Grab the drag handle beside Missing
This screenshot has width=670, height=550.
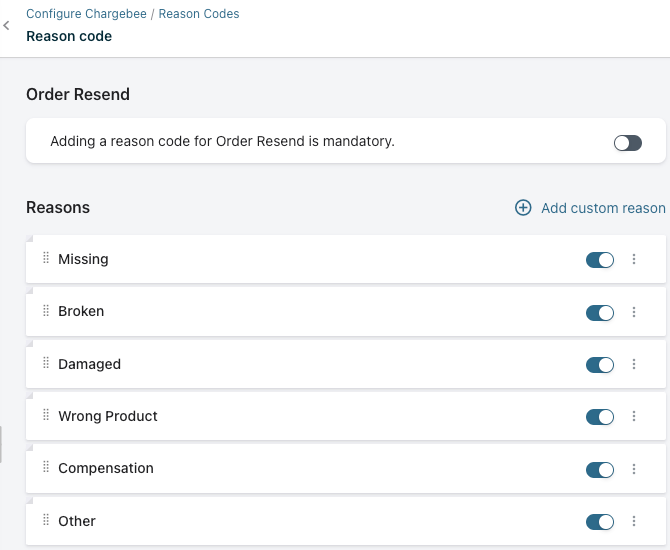point(46,259)
